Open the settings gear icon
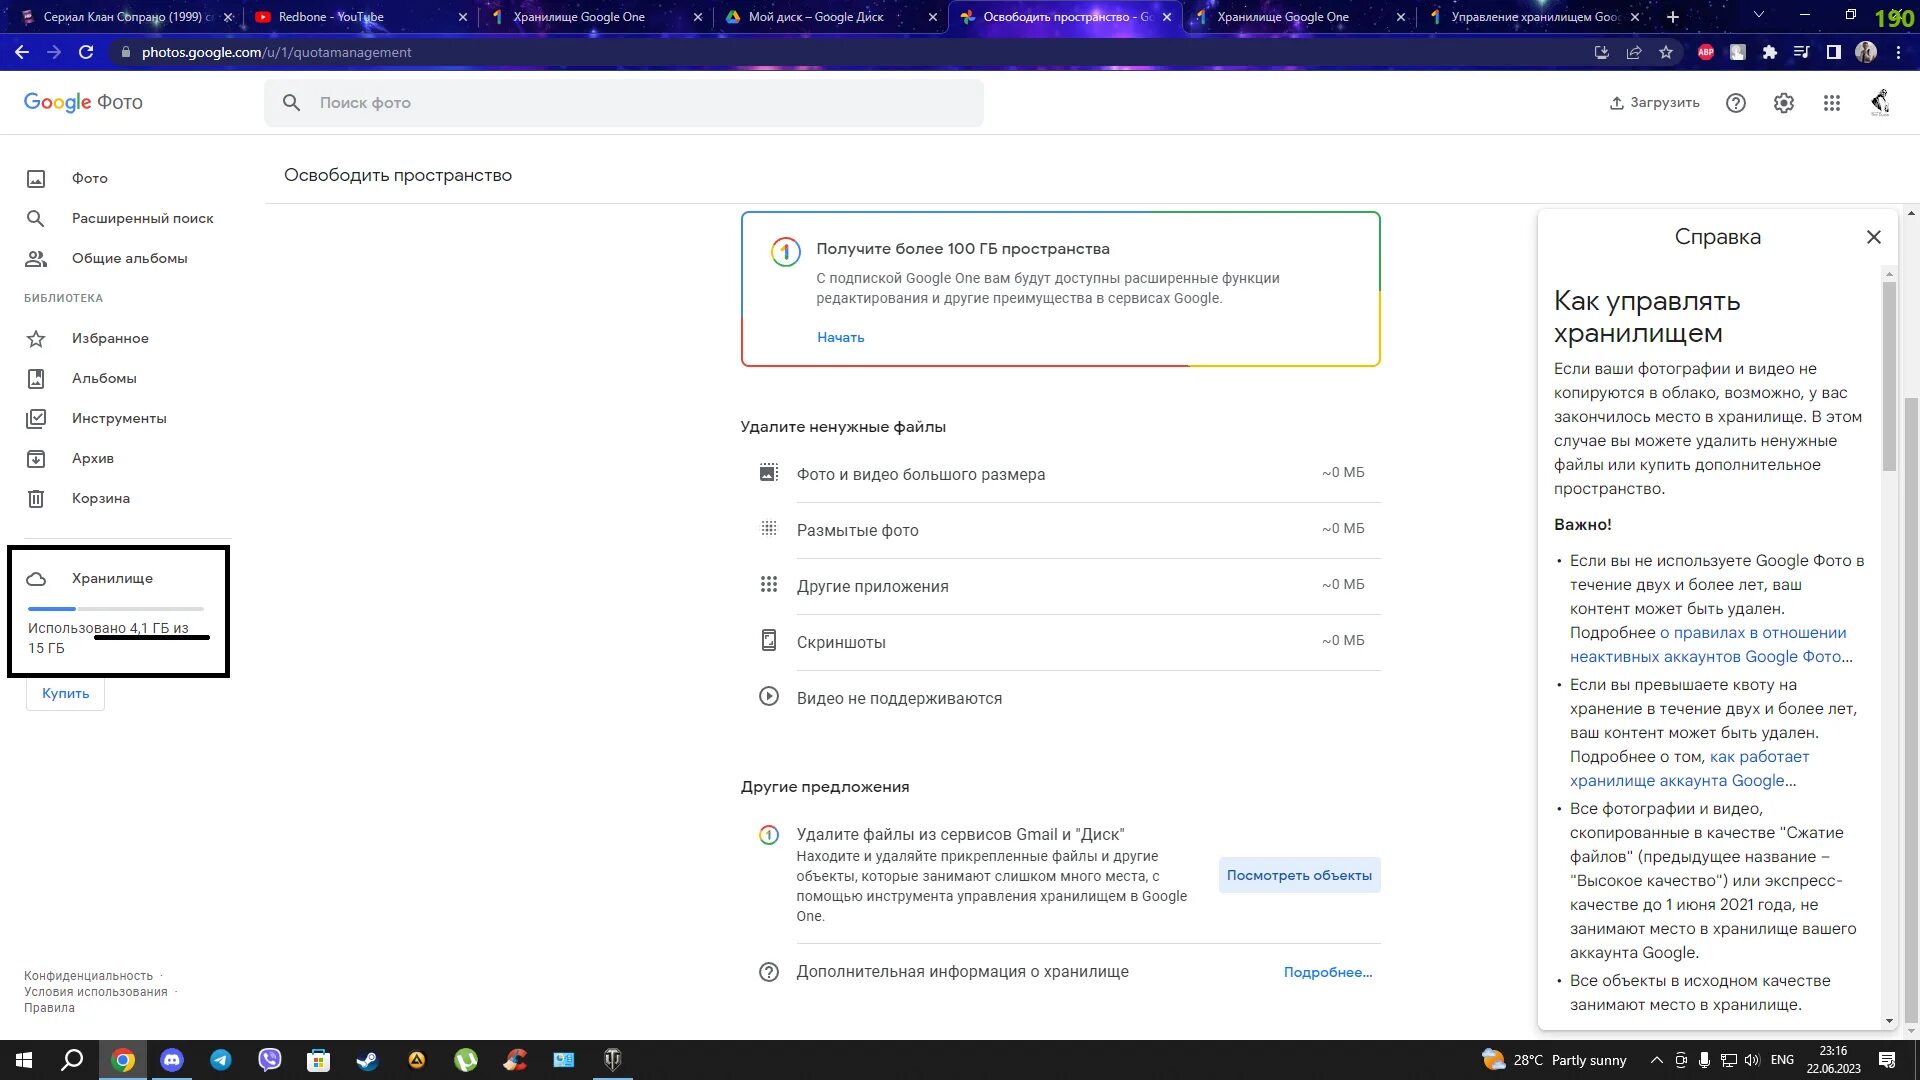This screenshot has height=1080, width=1920. 1784,103
